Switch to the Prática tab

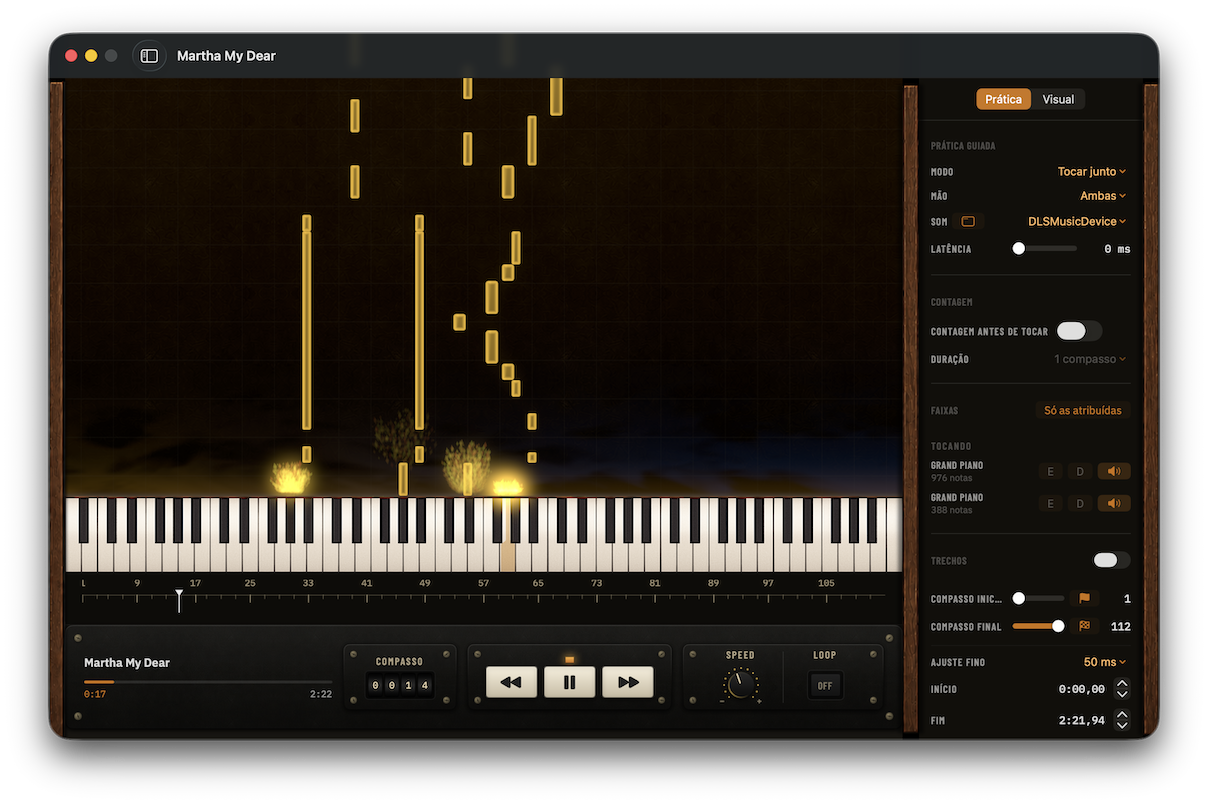(1003, 99)
